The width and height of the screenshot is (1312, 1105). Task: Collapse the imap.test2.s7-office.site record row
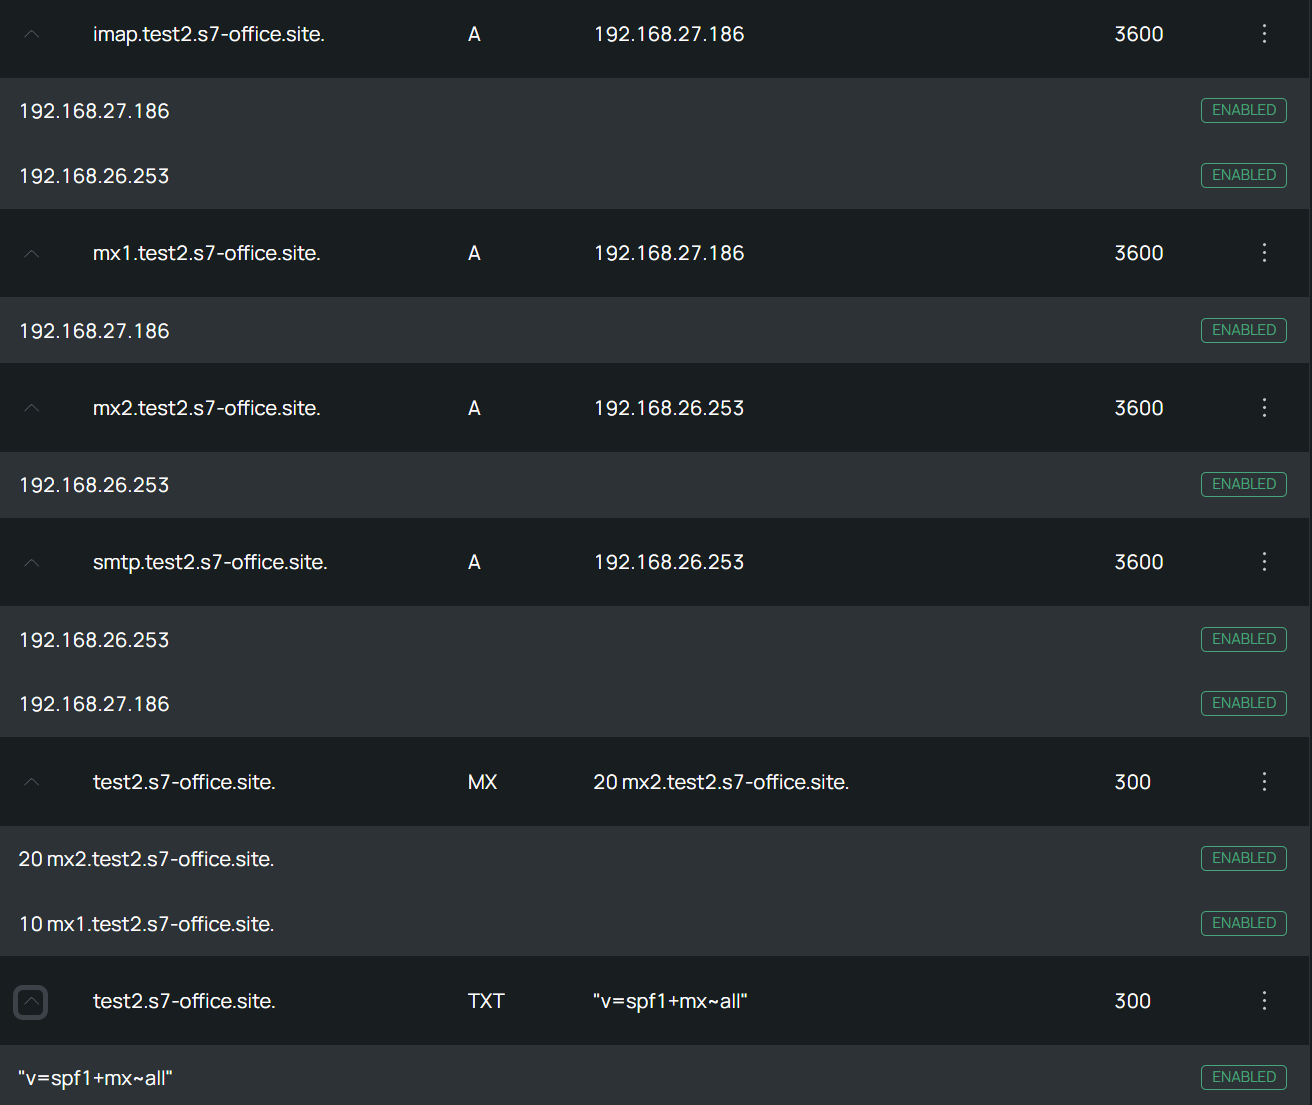click(31, 34)
